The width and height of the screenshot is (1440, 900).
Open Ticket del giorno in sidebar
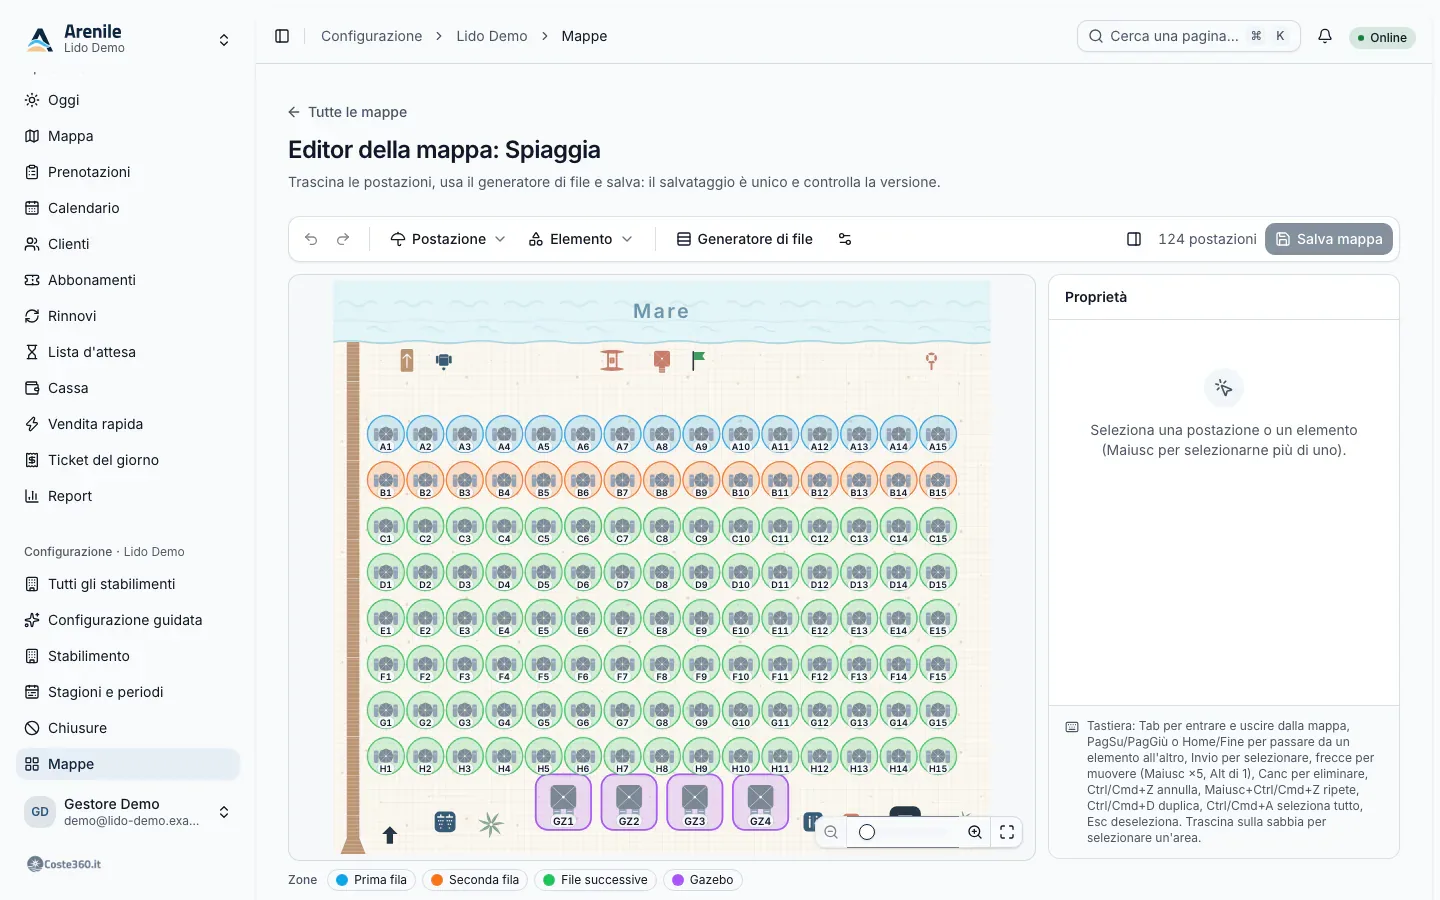pyautogui.click(x=128, y=460)
